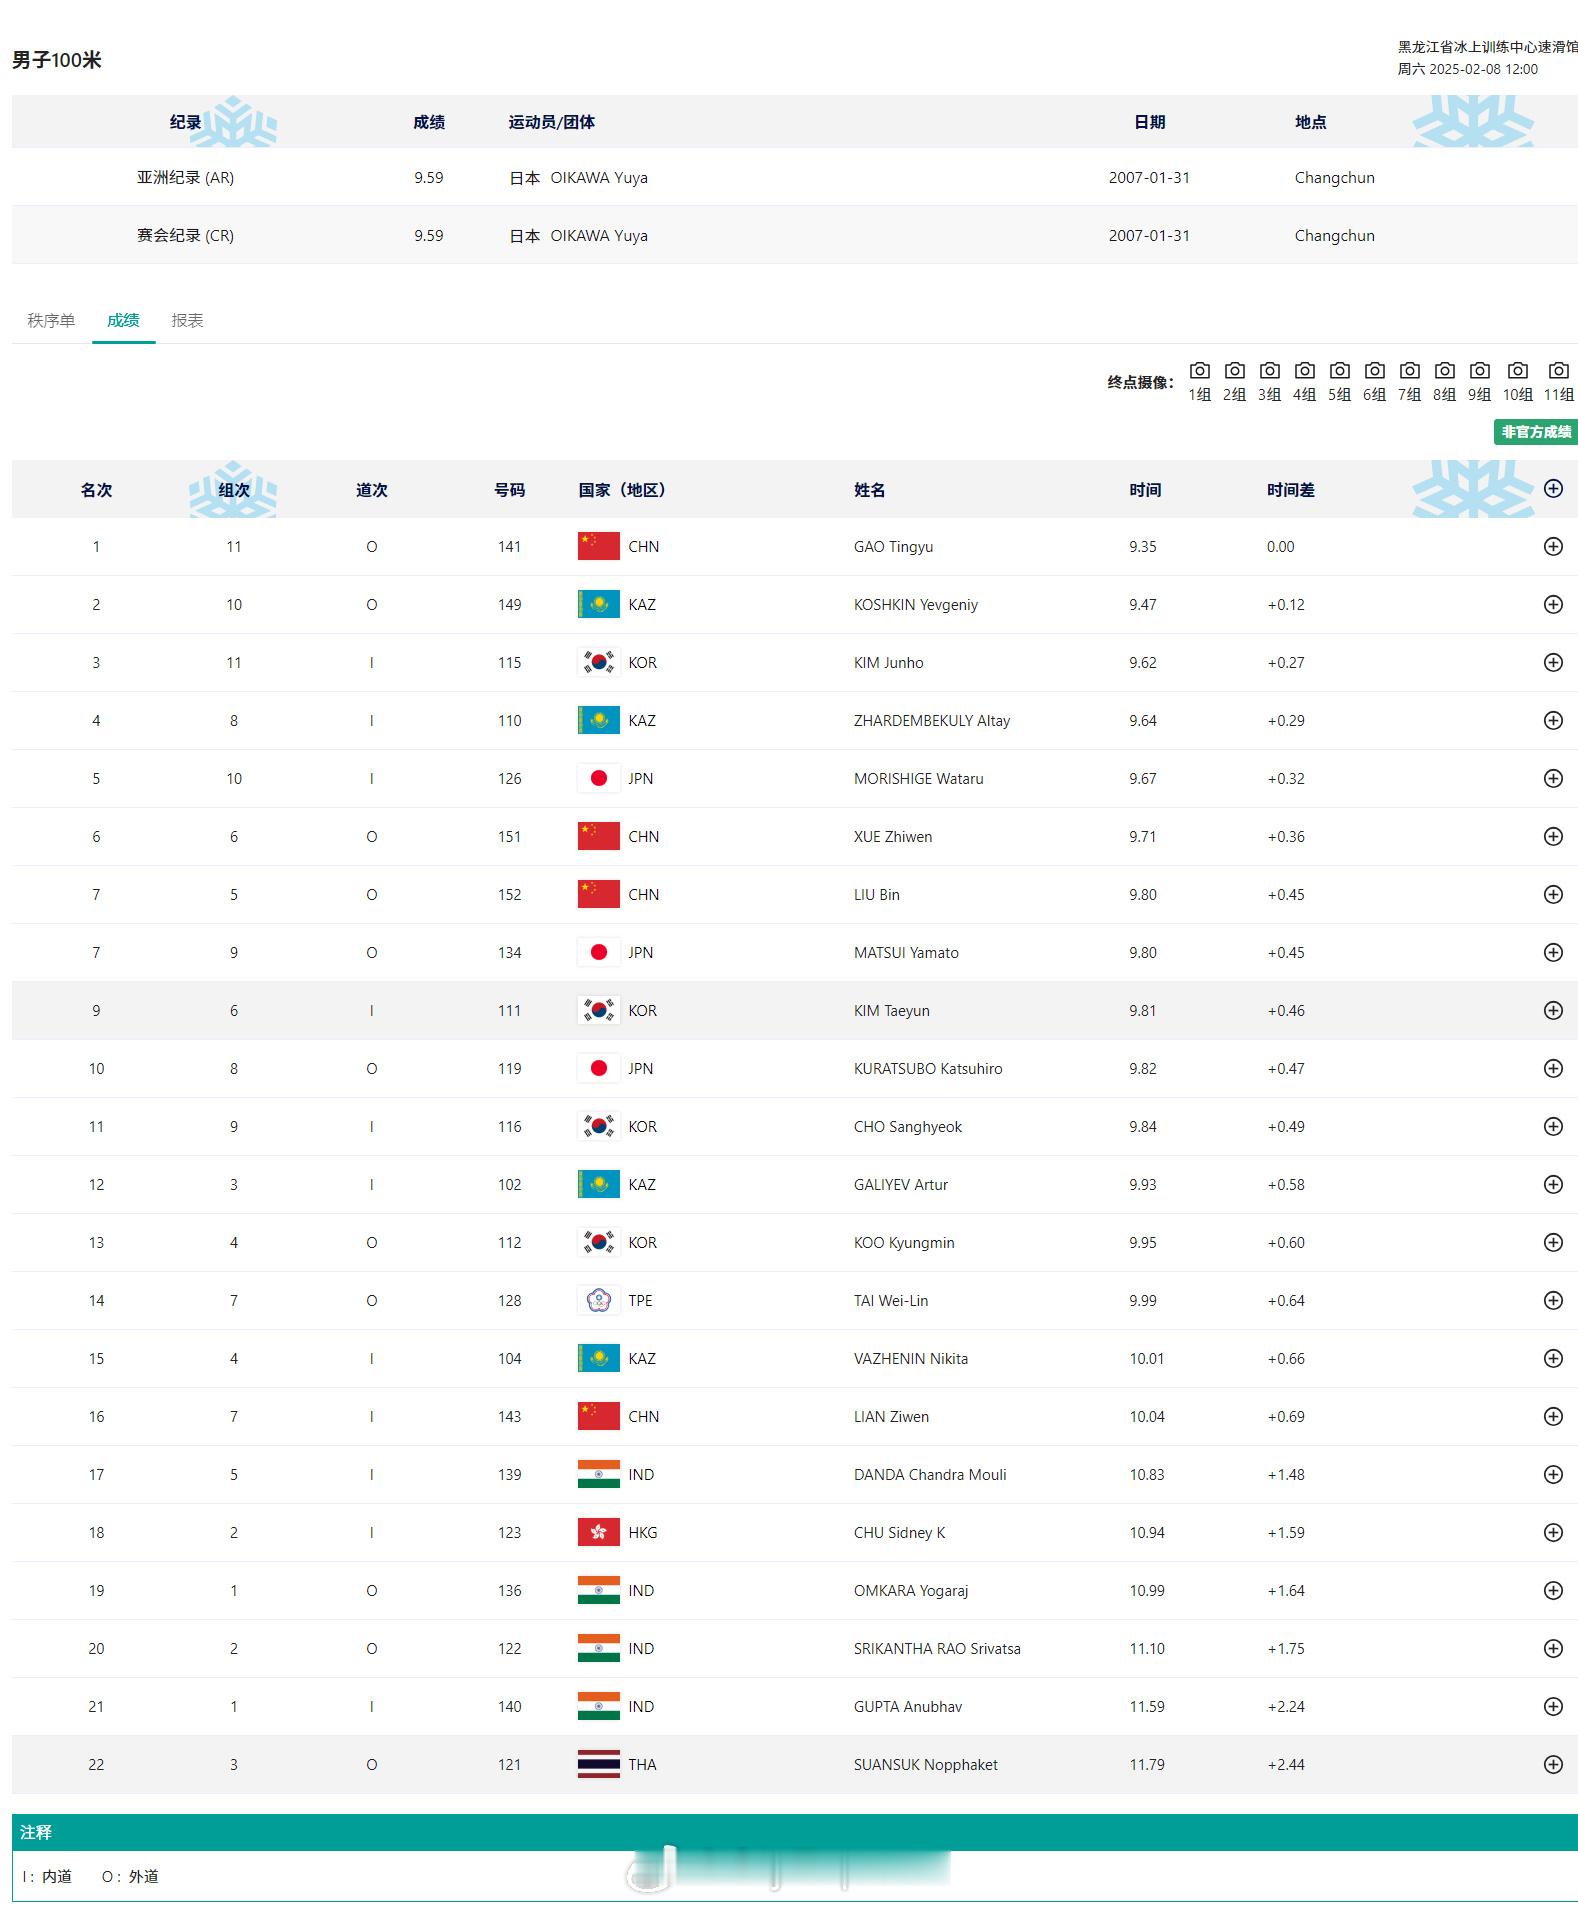Expand details for KIM Taeyun row
Screen dimensions: 1578x1909
tap(1553, 1010)
